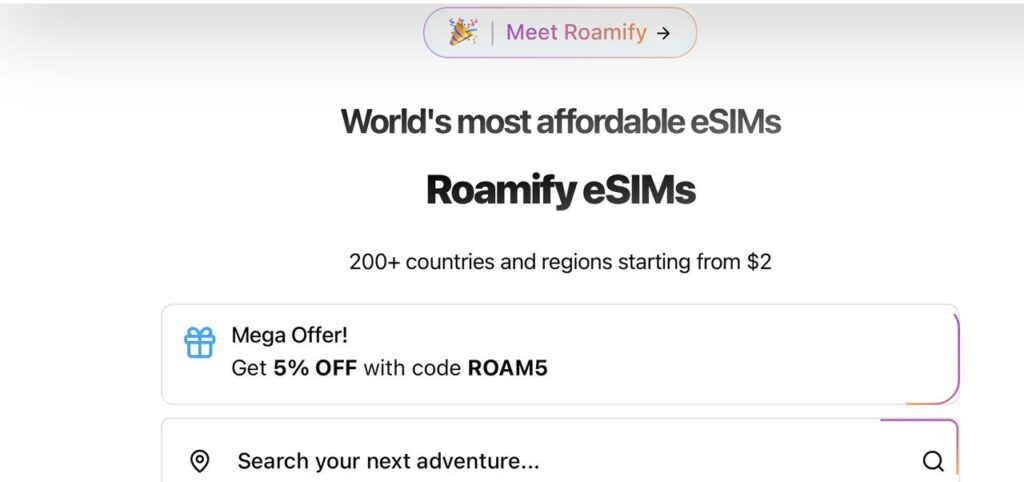Image resolution: width=1024 pixels, height=482 pixels.
Task: Click the 'Roamify eSIMs' main heading
Action: point(560,190)
